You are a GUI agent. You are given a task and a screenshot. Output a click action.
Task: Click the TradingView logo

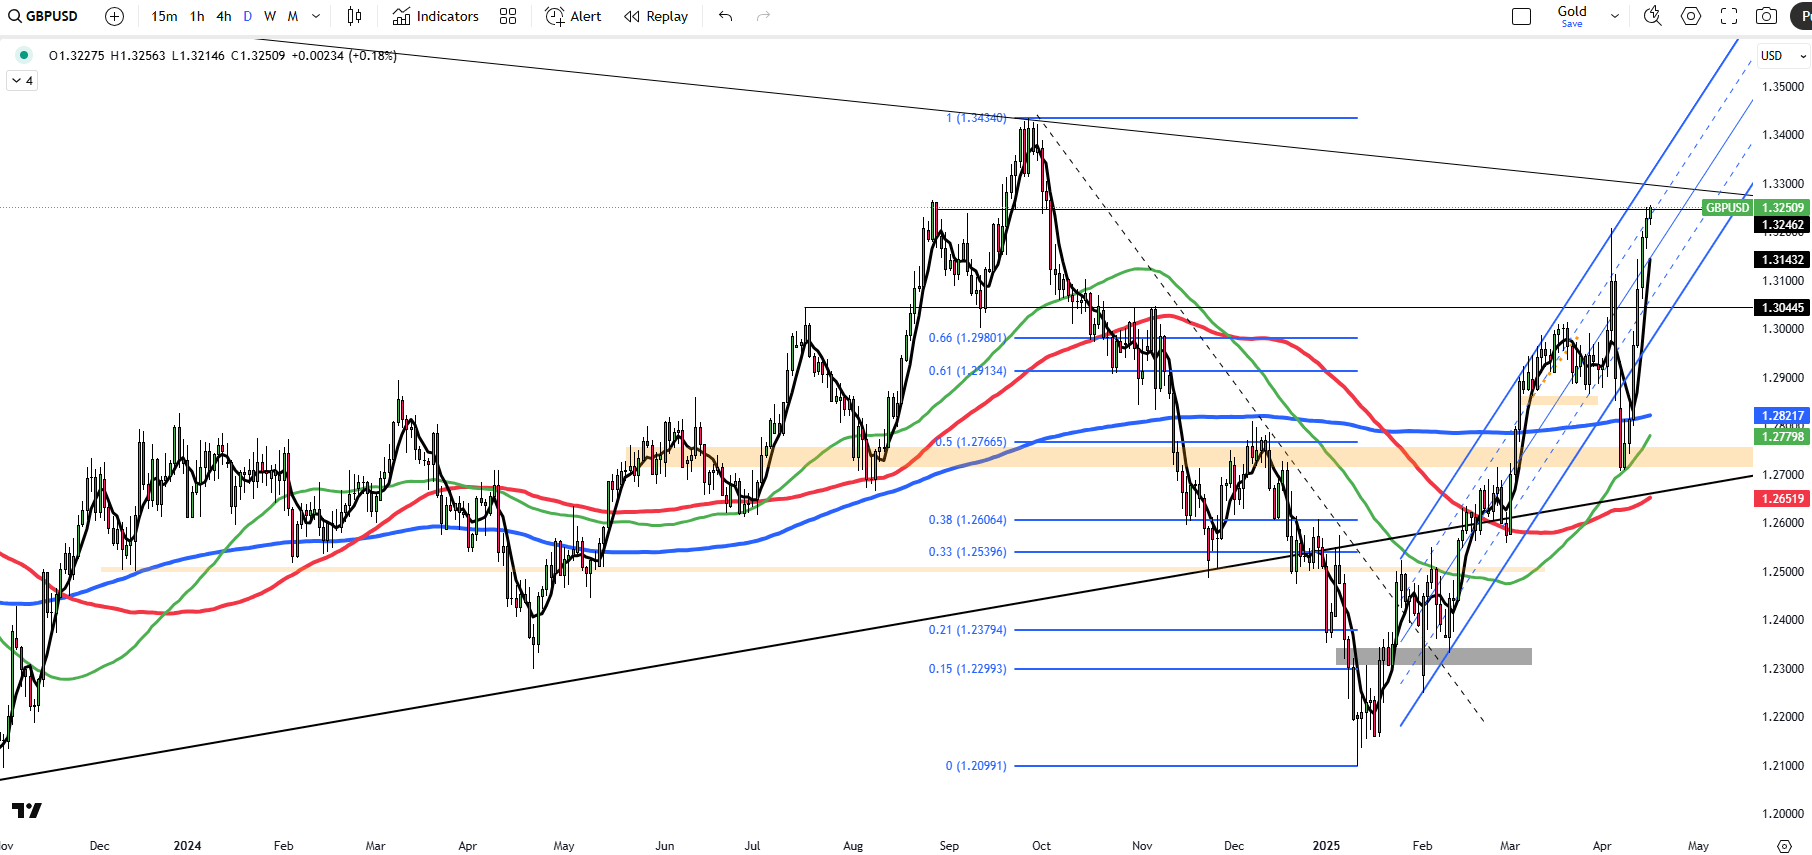click(27, 810)
